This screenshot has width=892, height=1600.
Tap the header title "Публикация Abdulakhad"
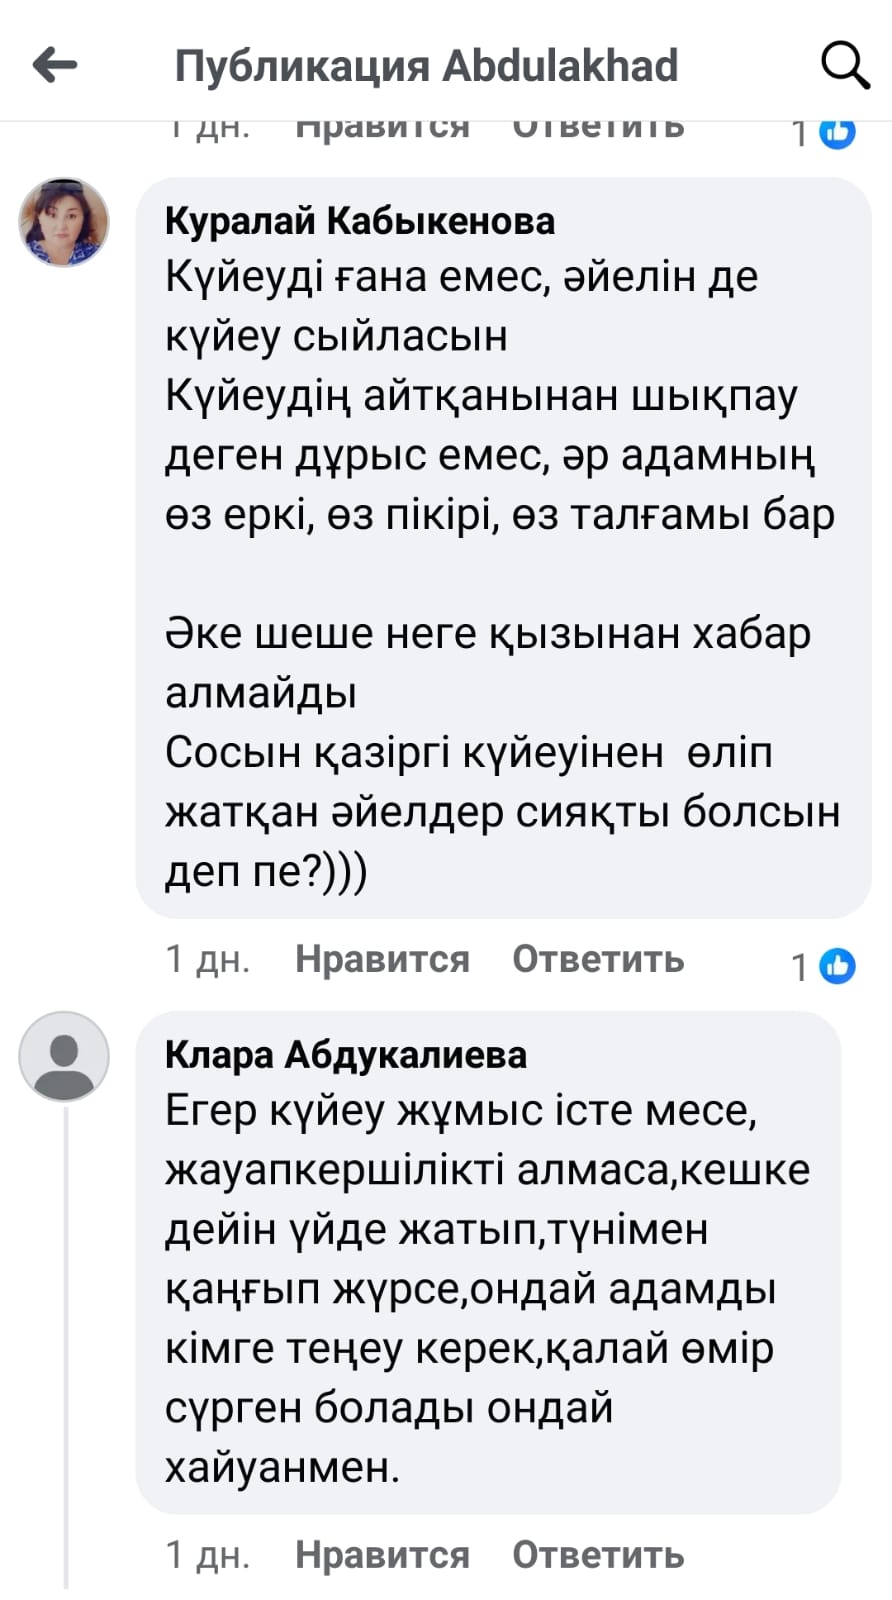[x=426, y=66]
